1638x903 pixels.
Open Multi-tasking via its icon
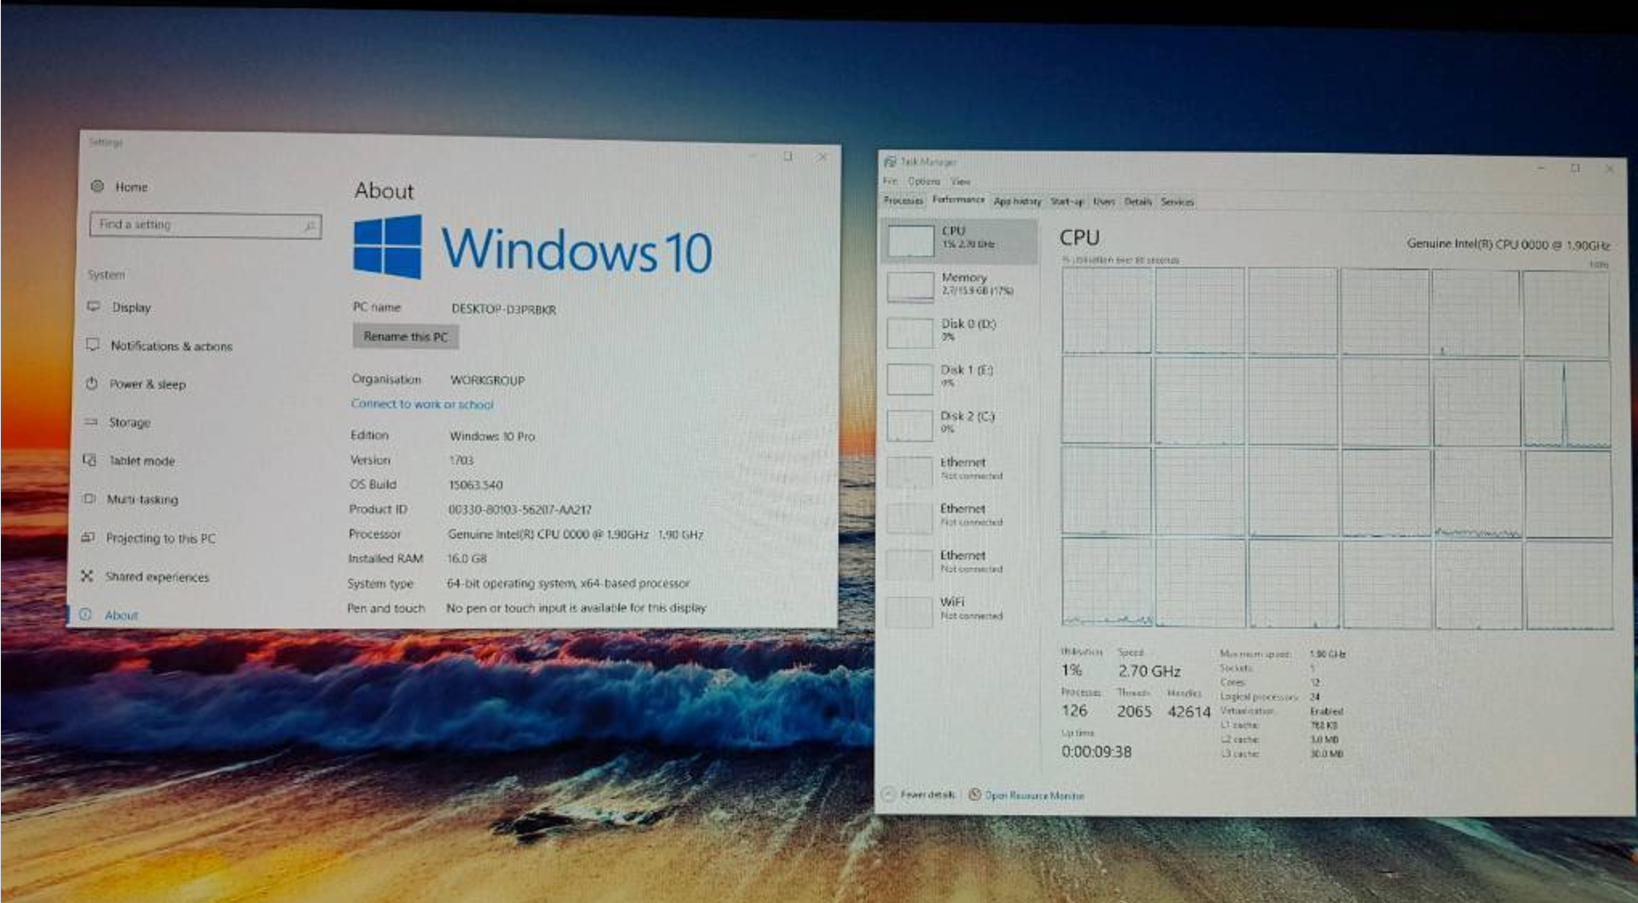pyautogui.click(x=89, y=498)
